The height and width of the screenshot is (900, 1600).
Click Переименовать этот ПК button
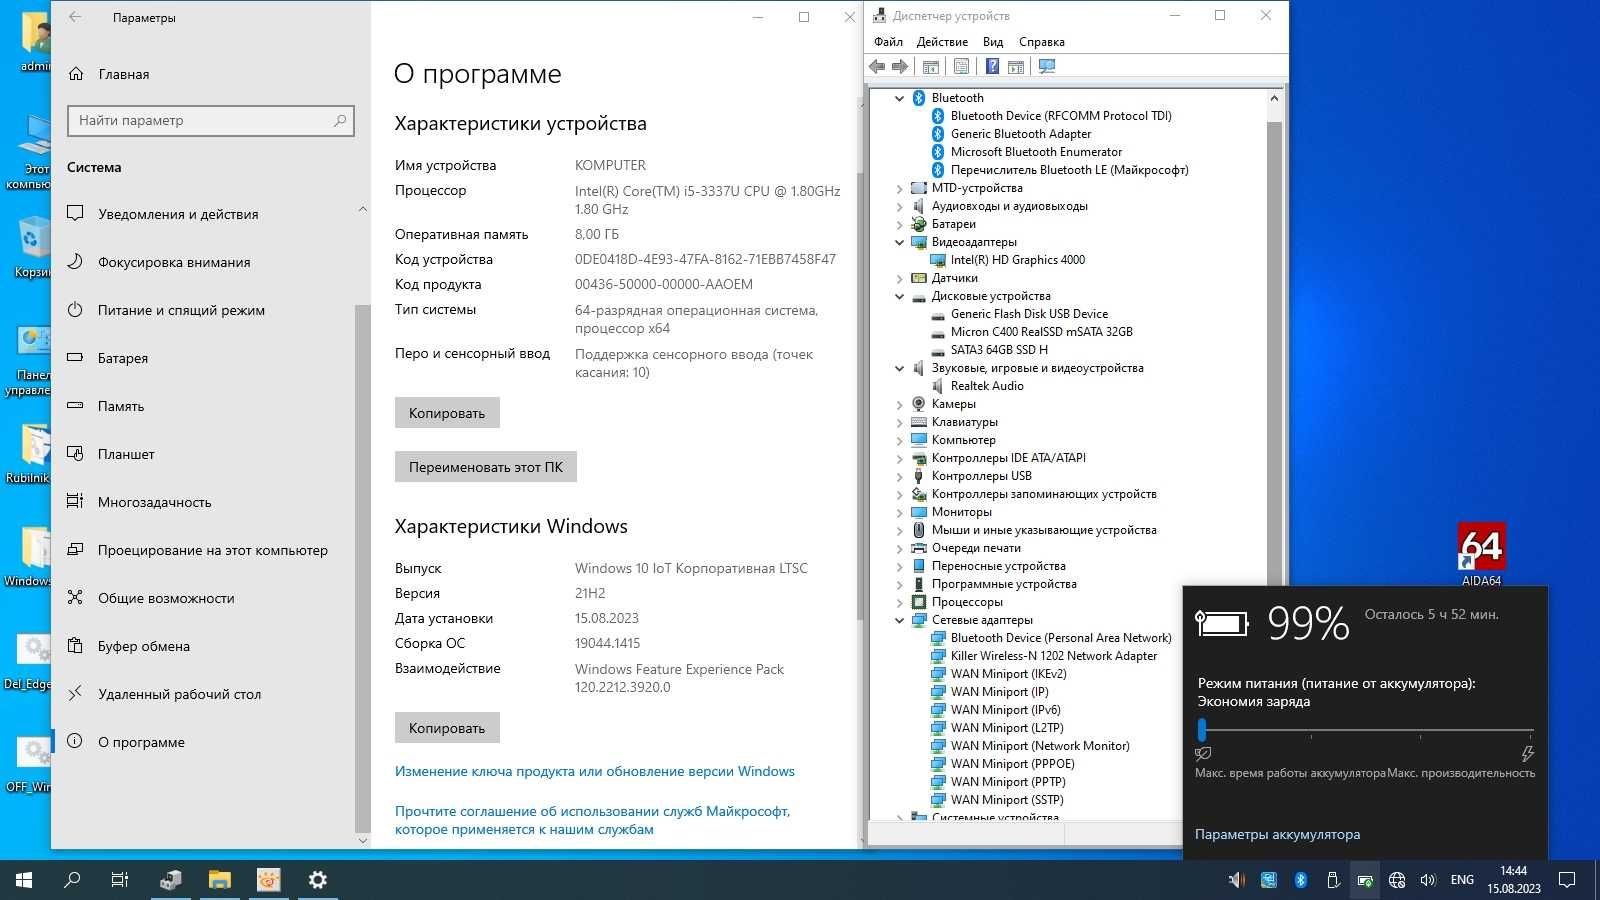486,467
